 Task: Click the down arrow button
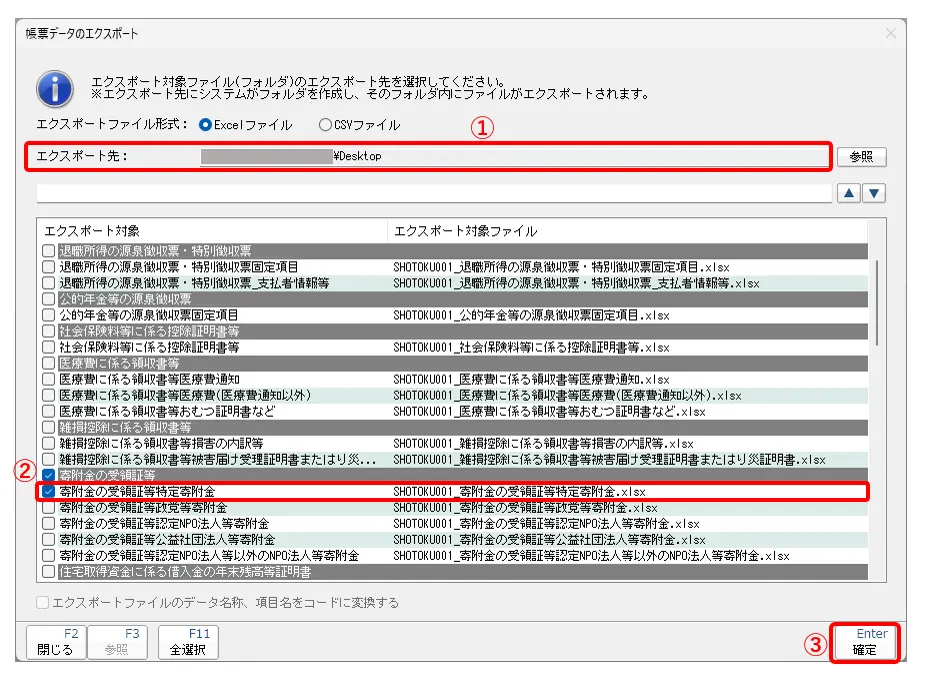point(874,193)
